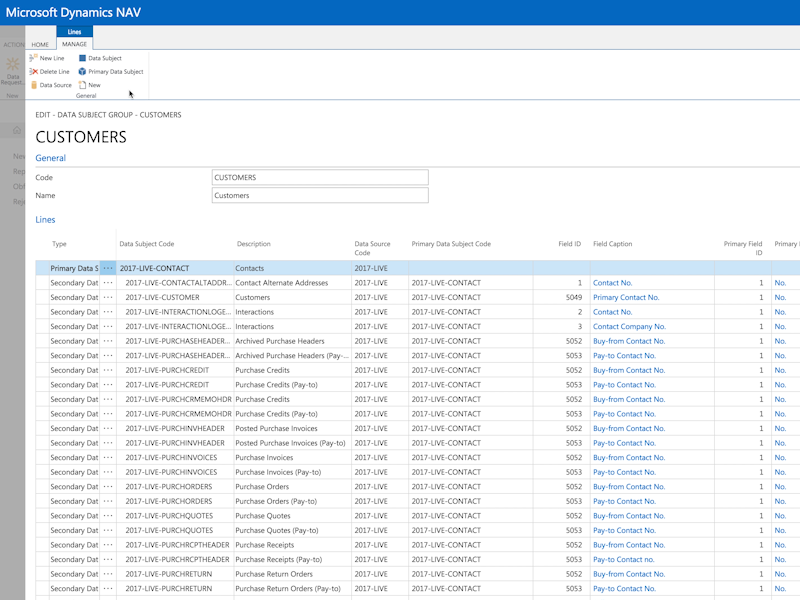Select the Contact Alternate Addresses description cell
Image resolution: width=800 pixels, height=600 pixels.
point(292,283)
